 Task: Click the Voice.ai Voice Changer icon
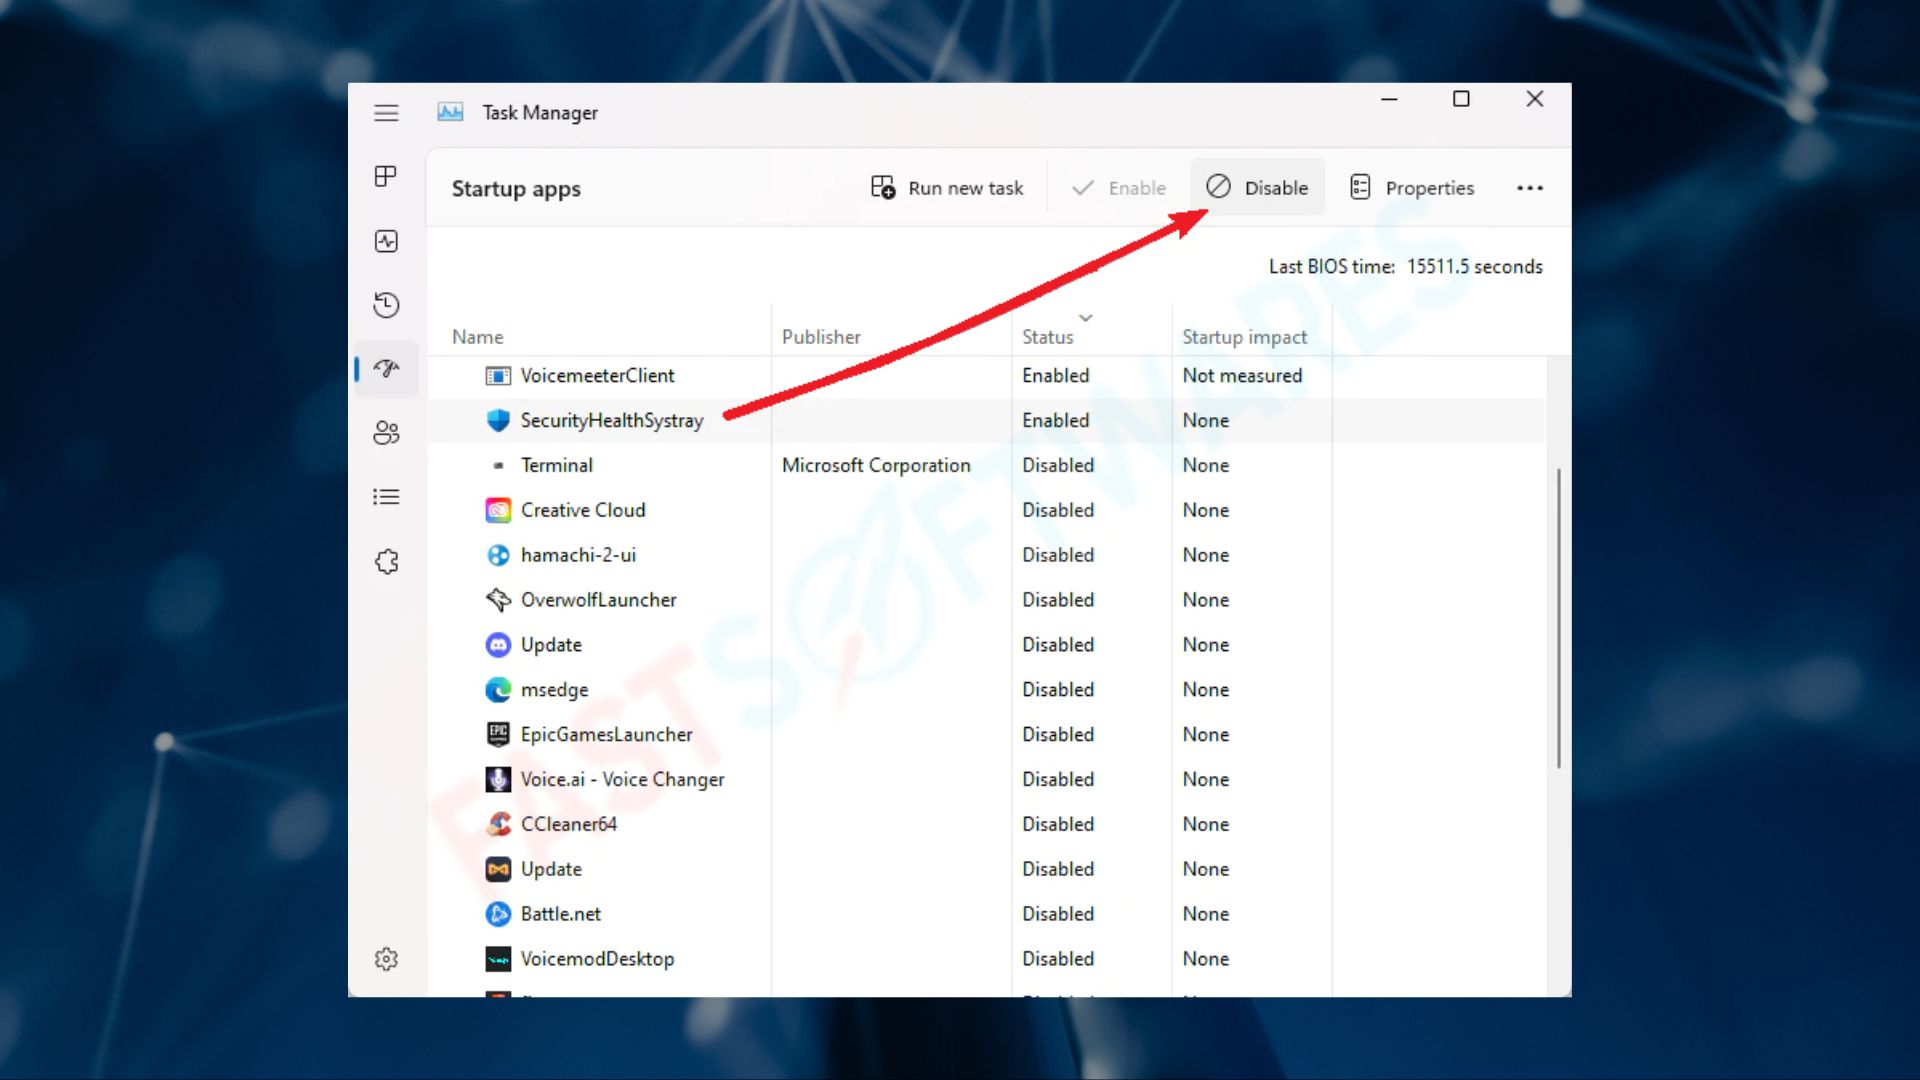pos(498,780)
